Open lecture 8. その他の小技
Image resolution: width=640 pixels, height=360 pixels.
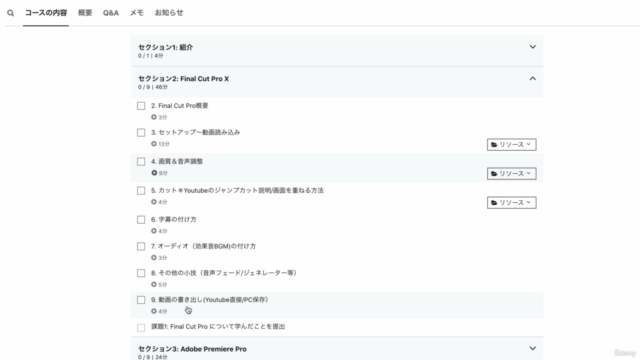[224, 273]
